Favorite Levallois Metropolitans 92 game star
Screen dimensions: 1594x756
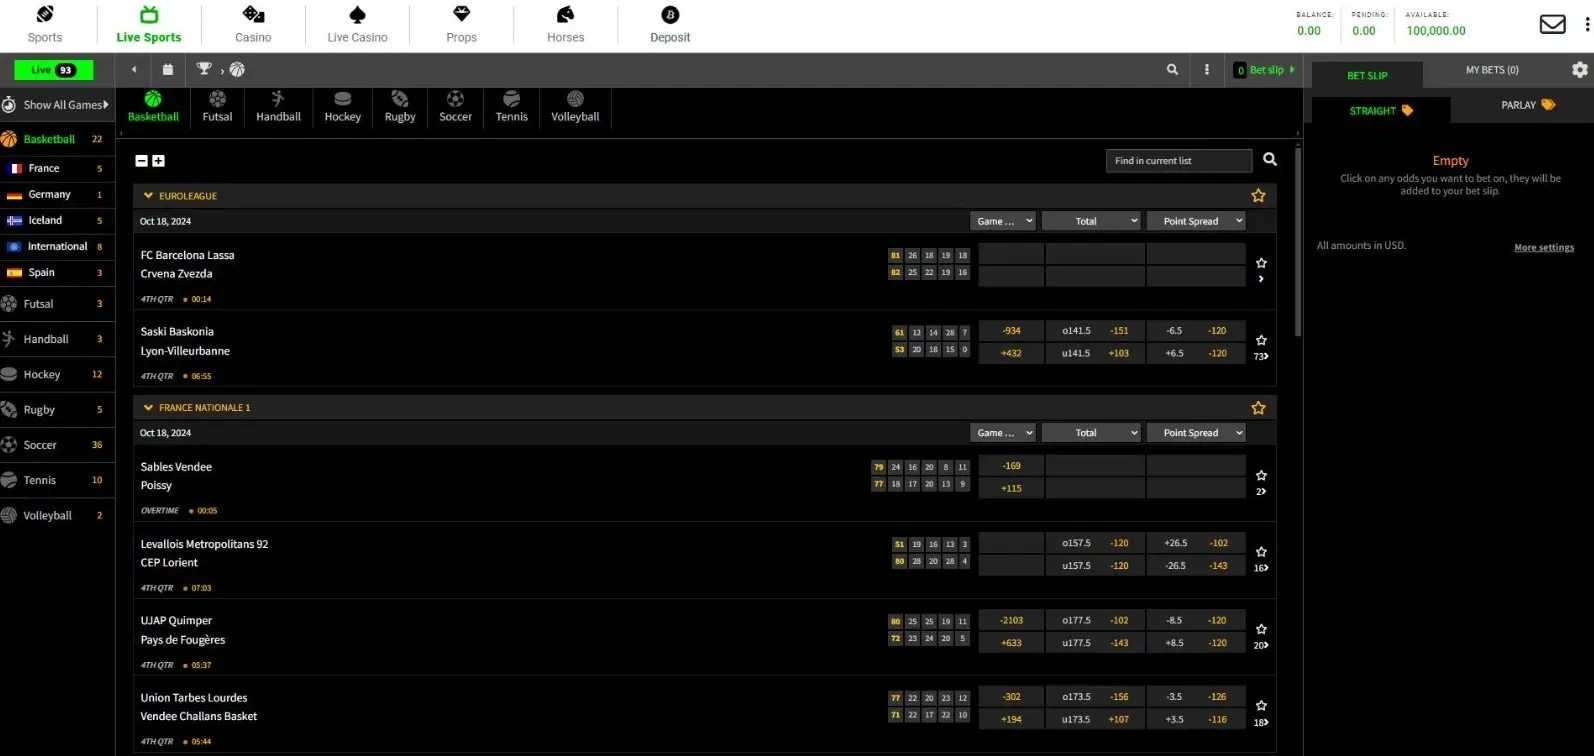click(1261, 552)
